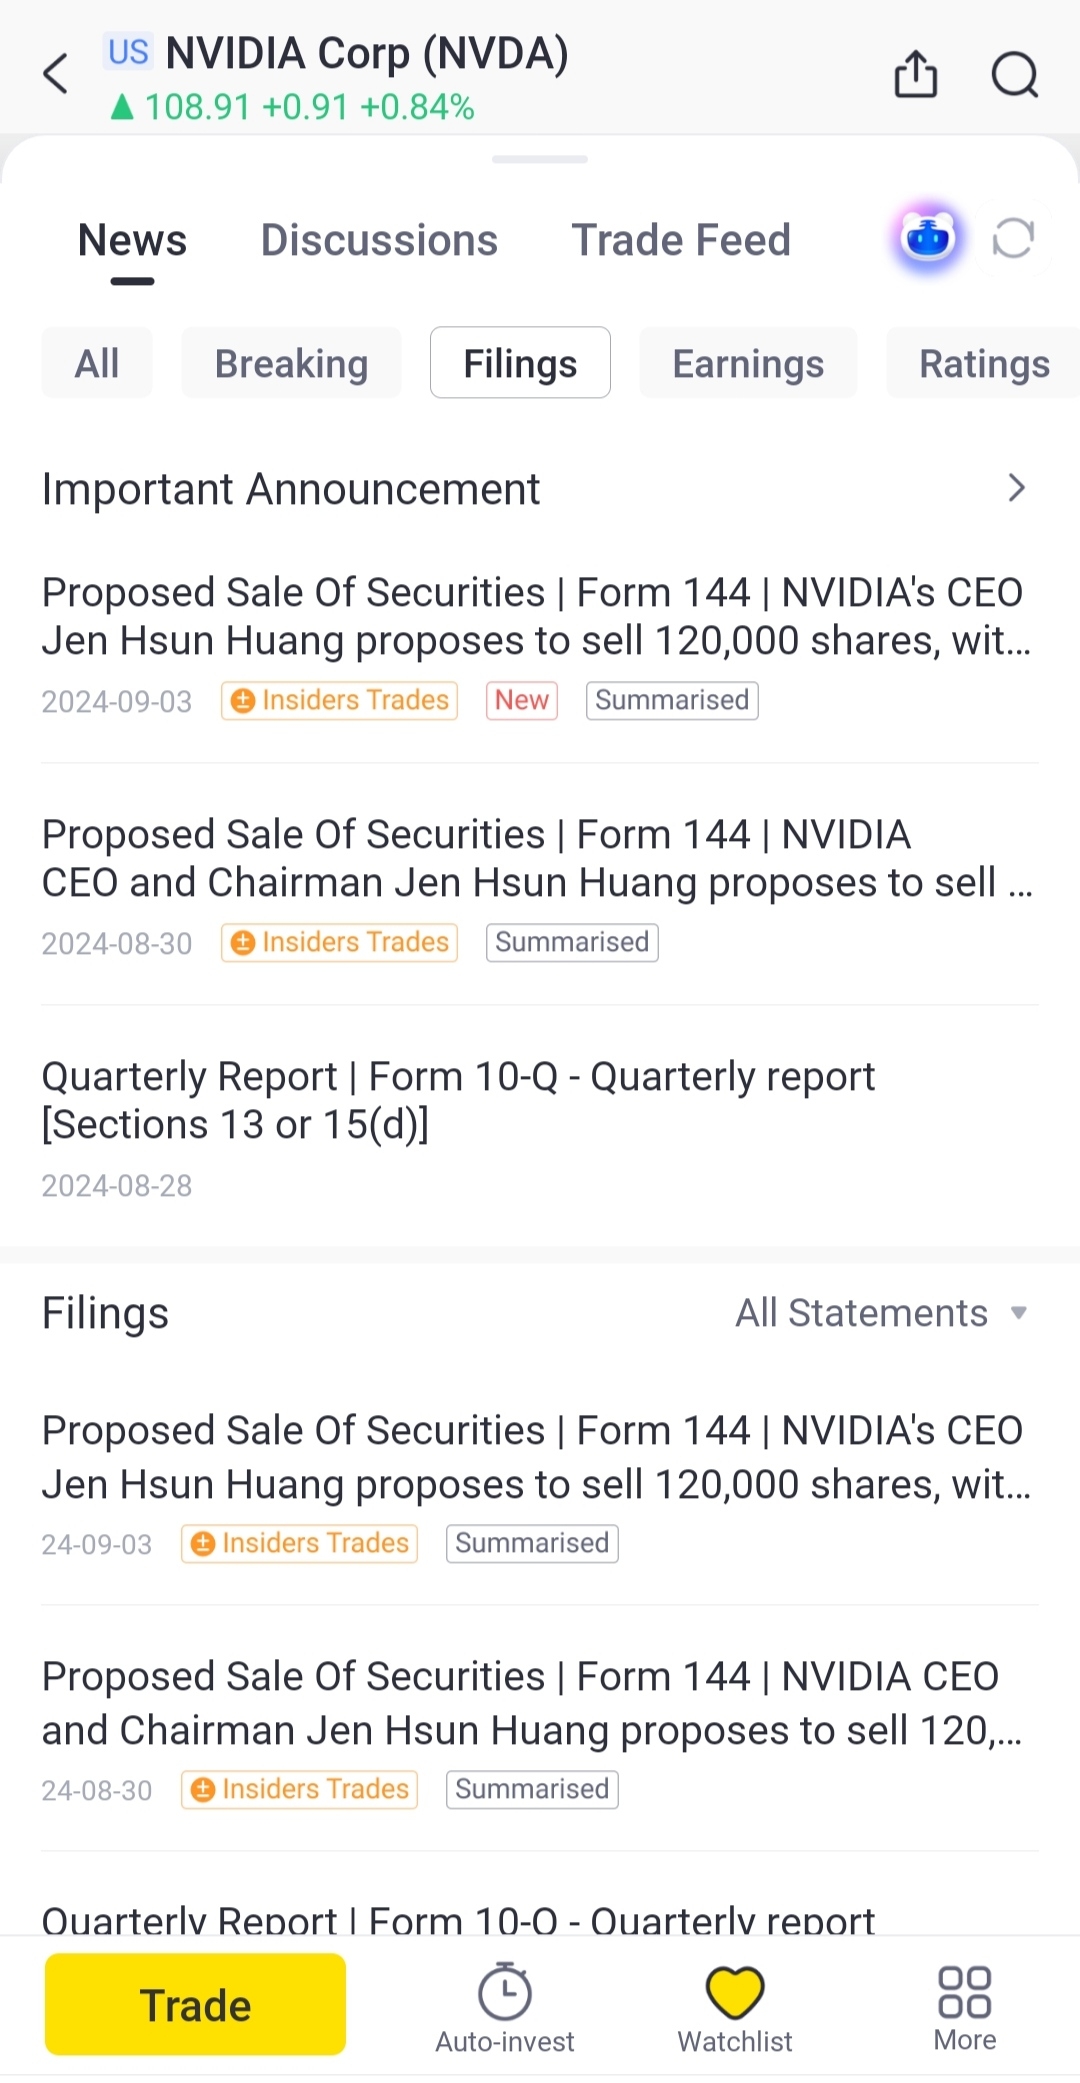
Task: Select the Breaking filter chip
Action: (x=291, y=363)
